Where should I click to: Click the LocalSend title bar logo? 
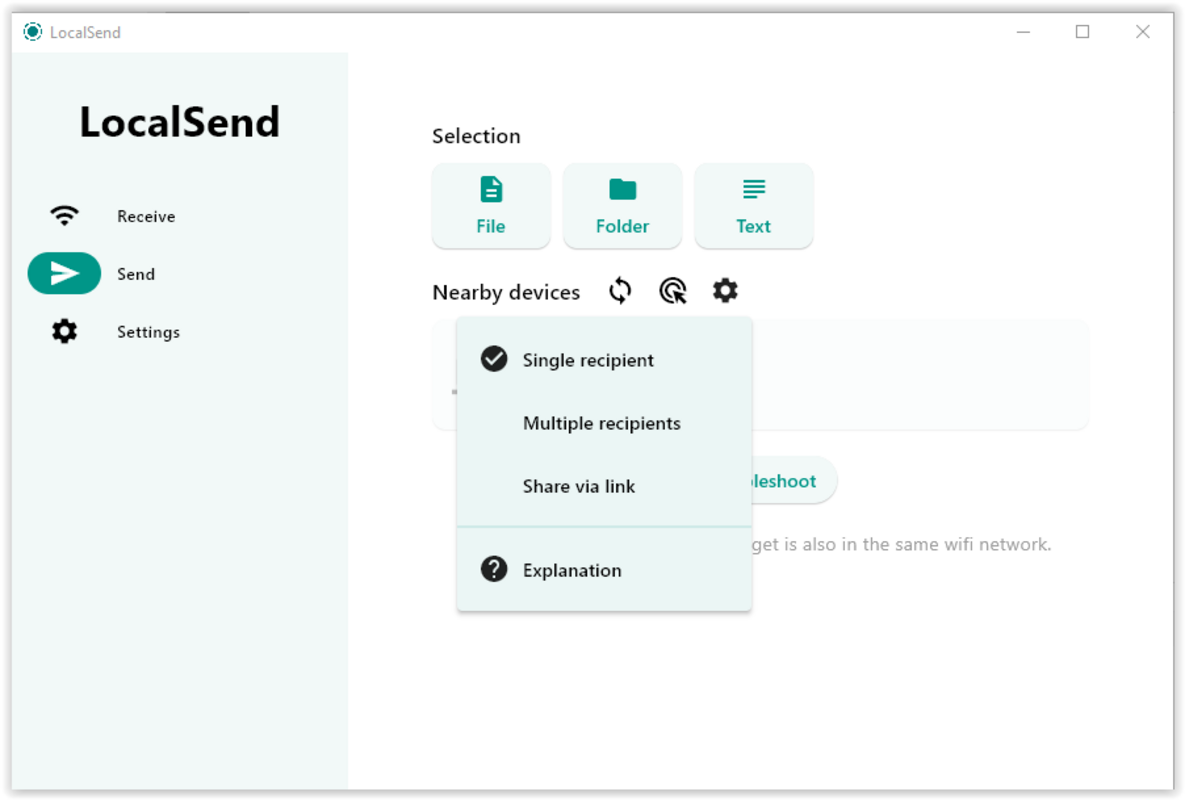click(x=32, y=32)
